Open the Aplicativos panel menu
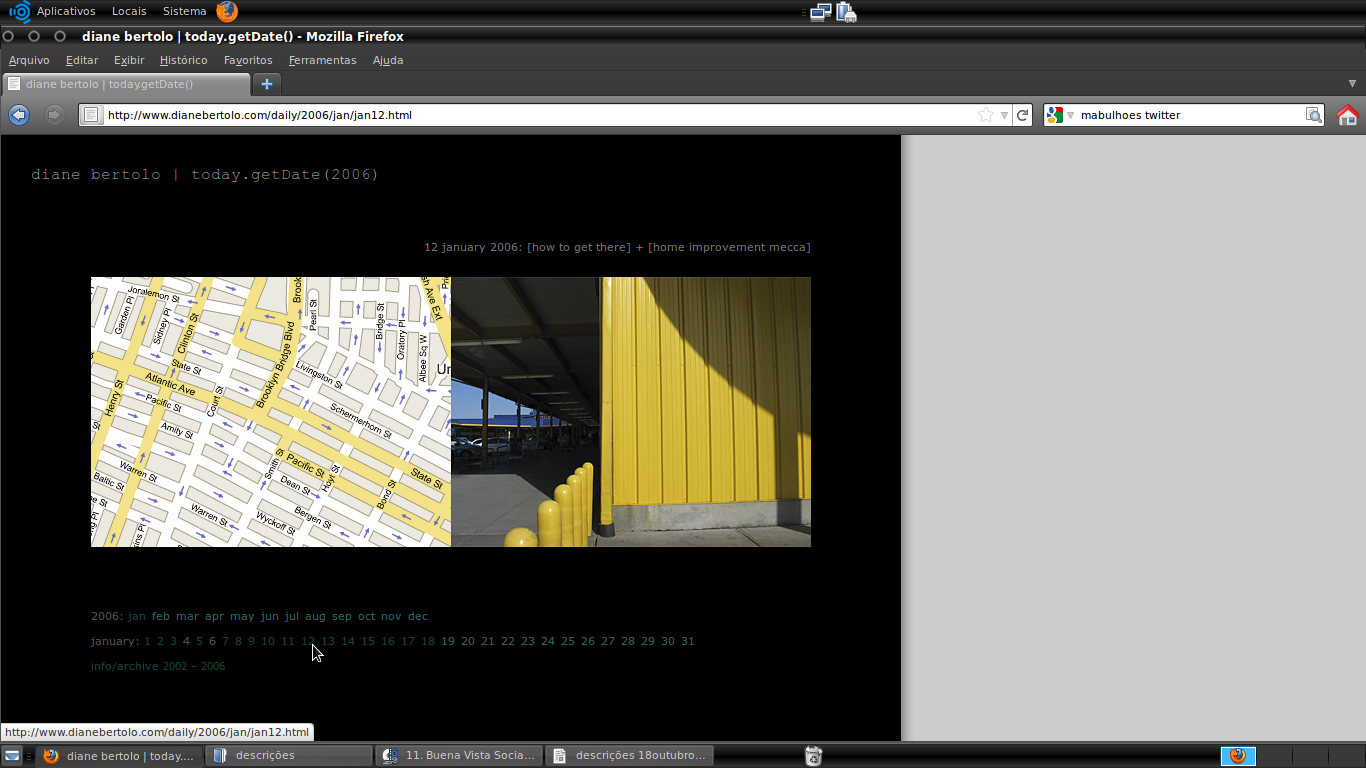 point(66,11)
